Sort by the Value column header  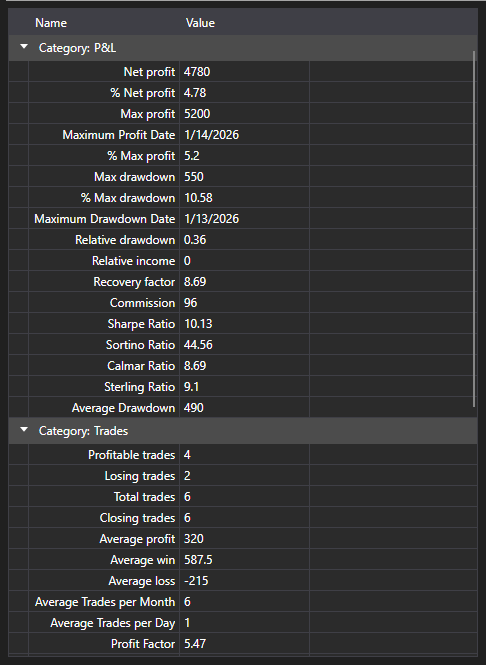(200, 23)
